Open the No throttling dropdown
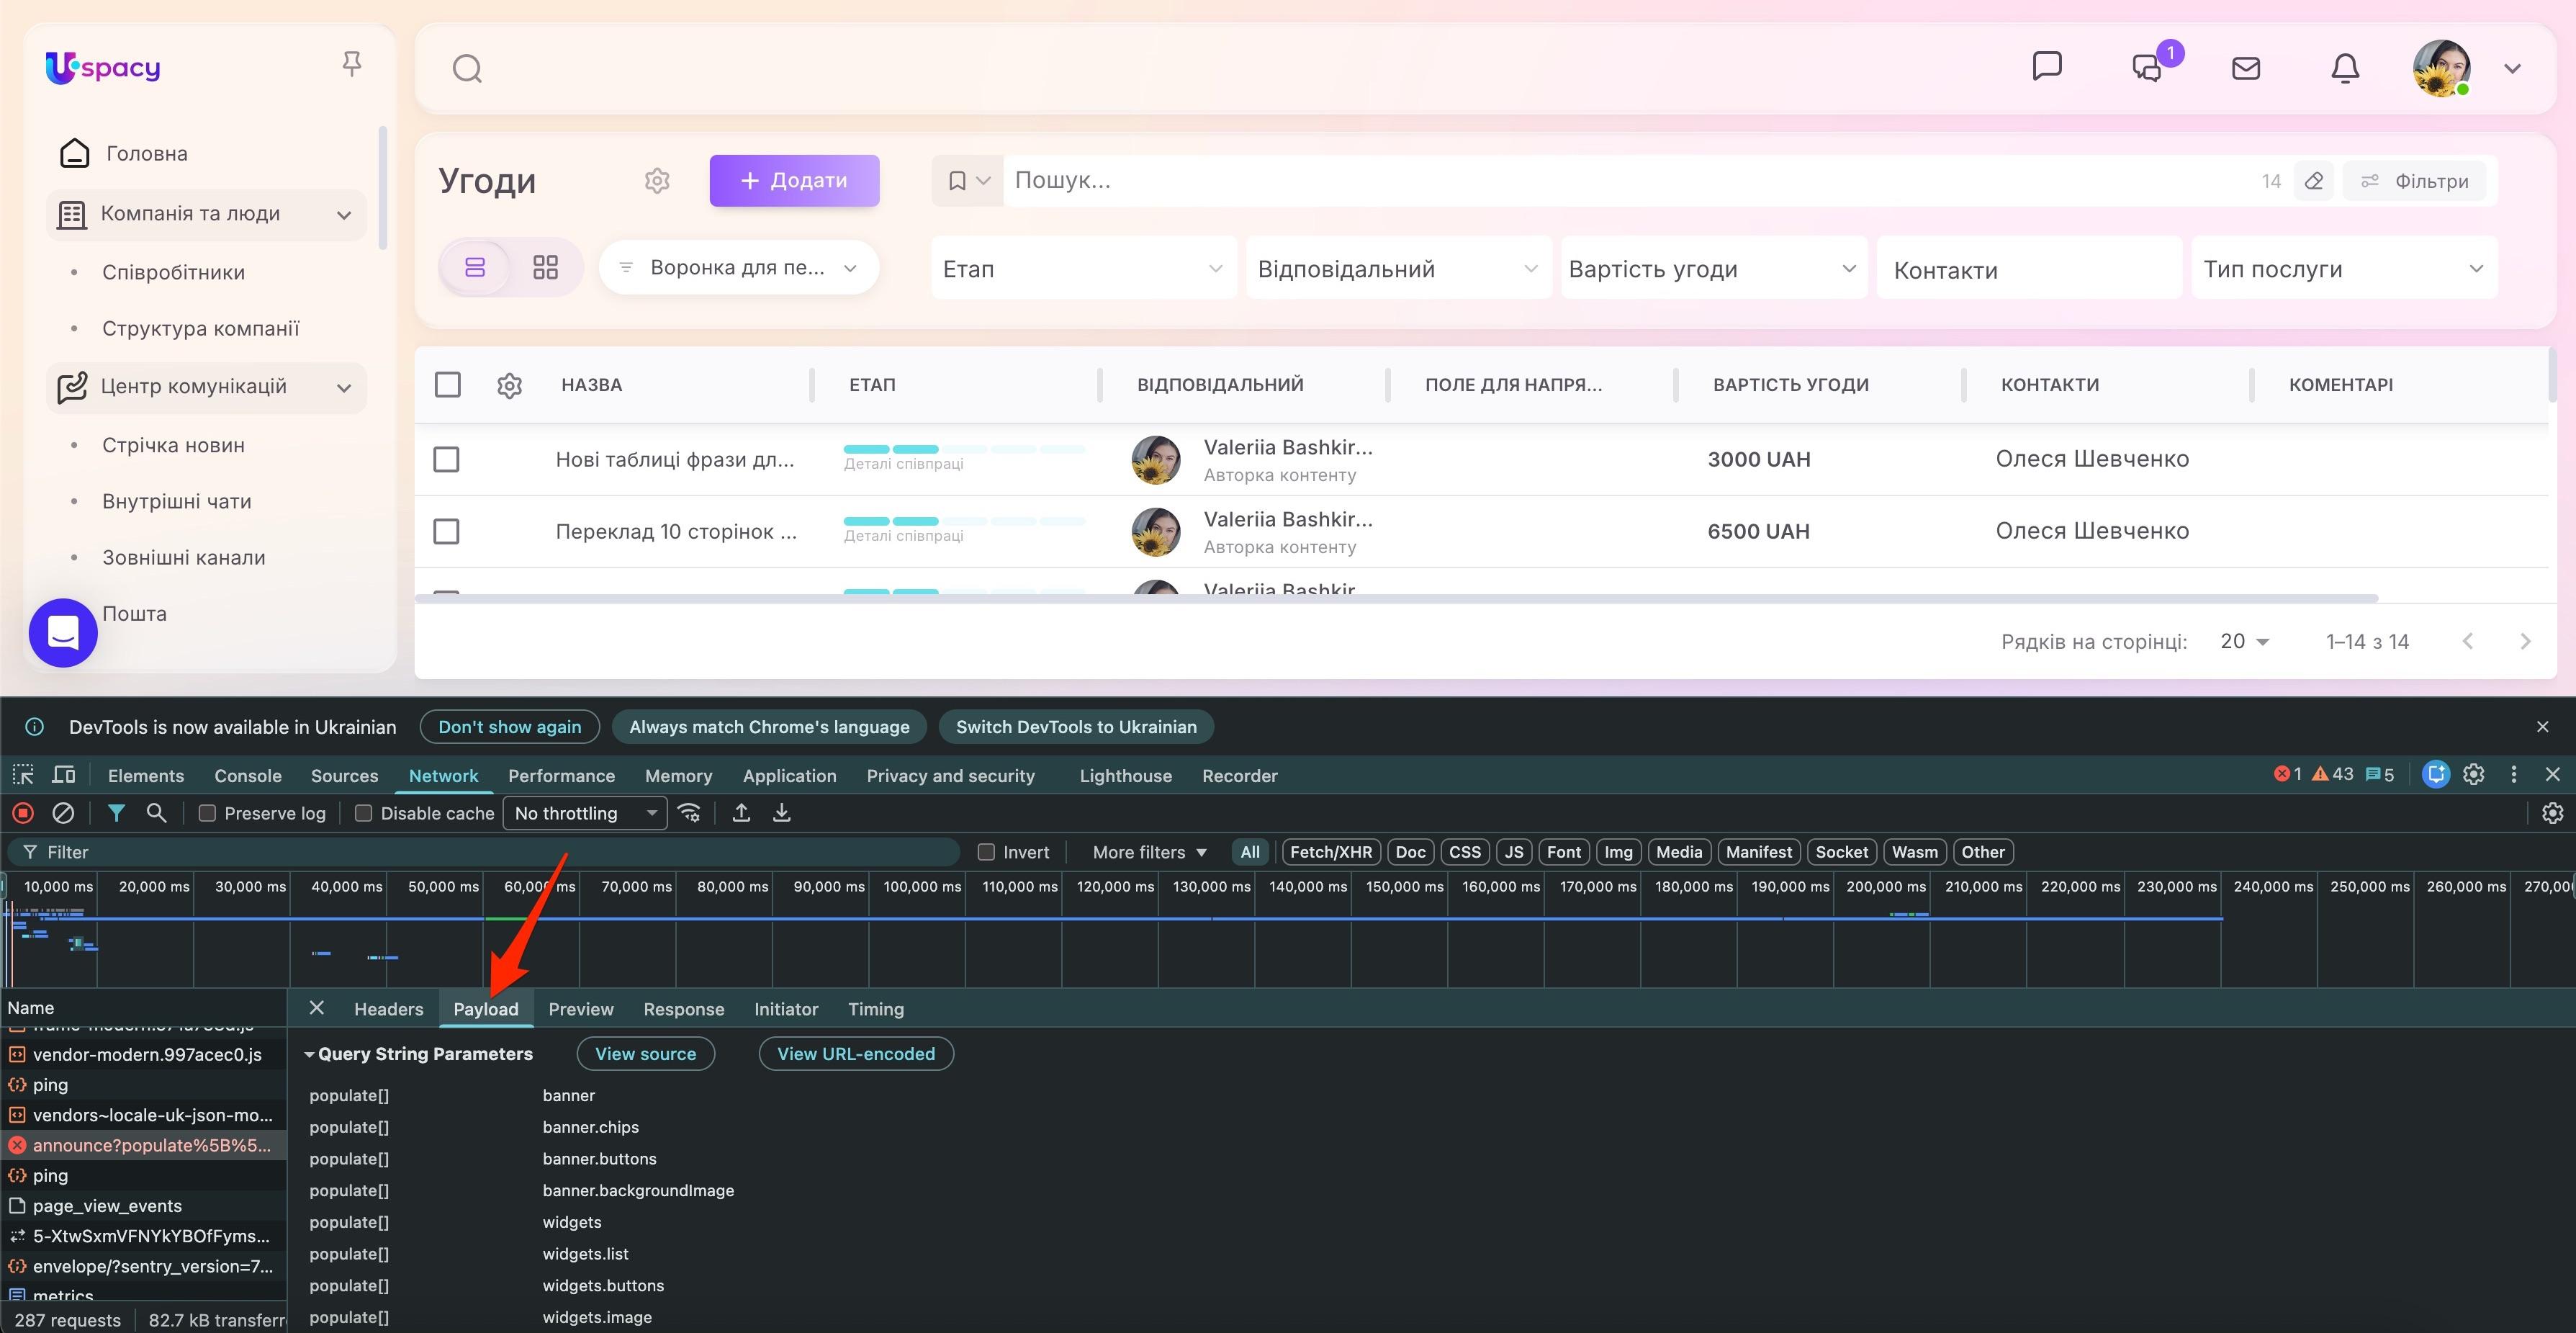This screenshot has width=2576, height=1333. 585,813
